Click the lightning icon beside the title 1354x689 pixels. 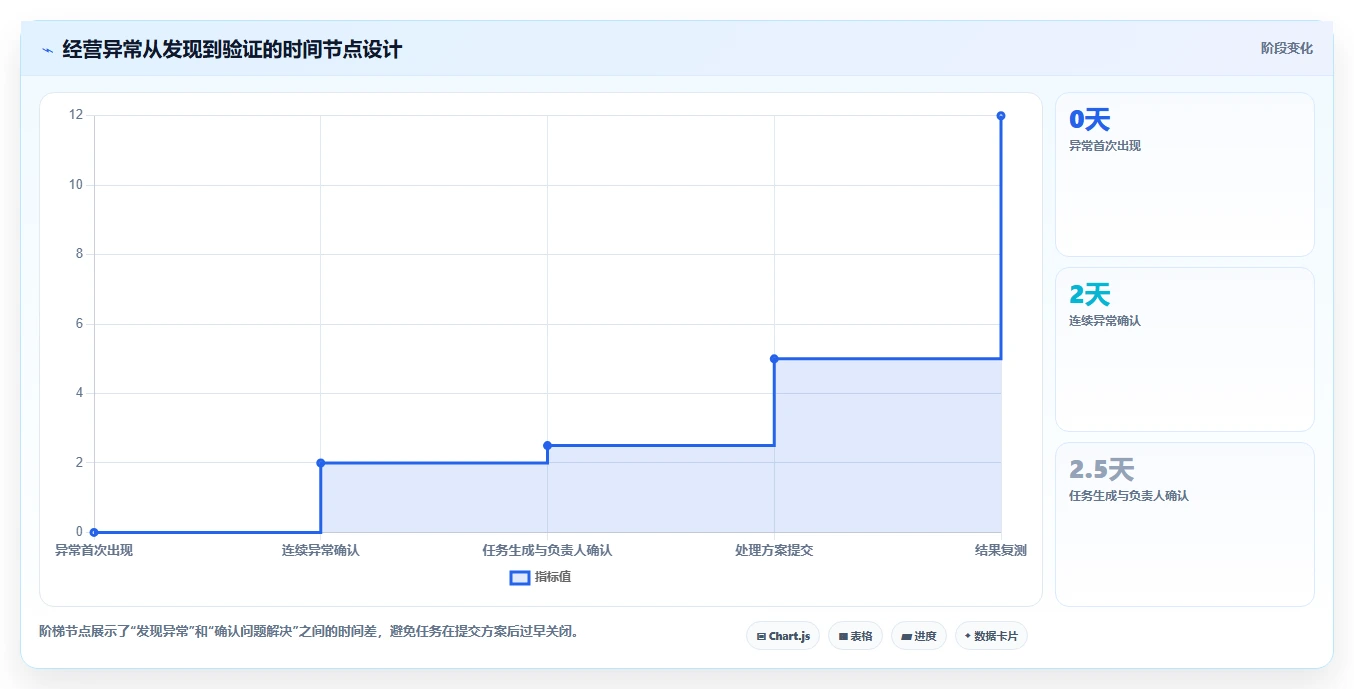47,50
